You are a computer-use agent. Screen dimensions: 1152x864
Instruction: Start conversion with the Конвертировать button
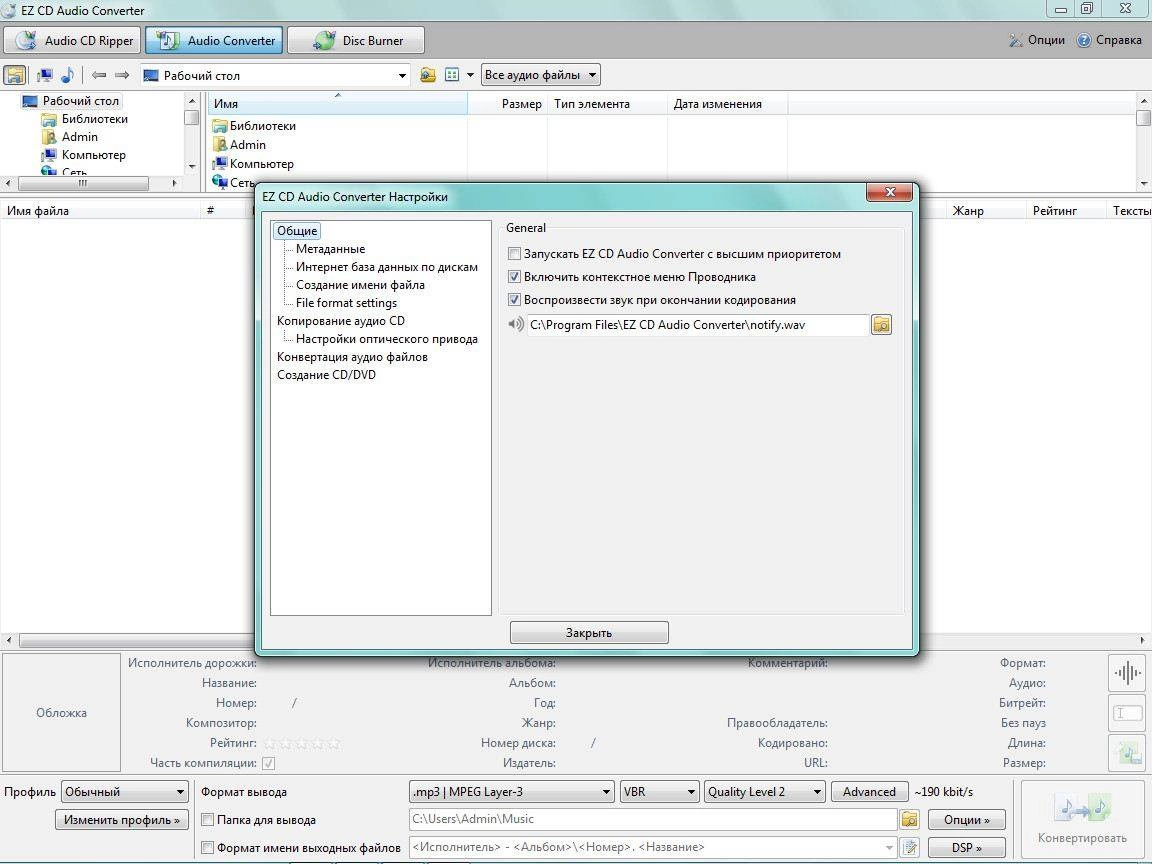click(1081, 821)
